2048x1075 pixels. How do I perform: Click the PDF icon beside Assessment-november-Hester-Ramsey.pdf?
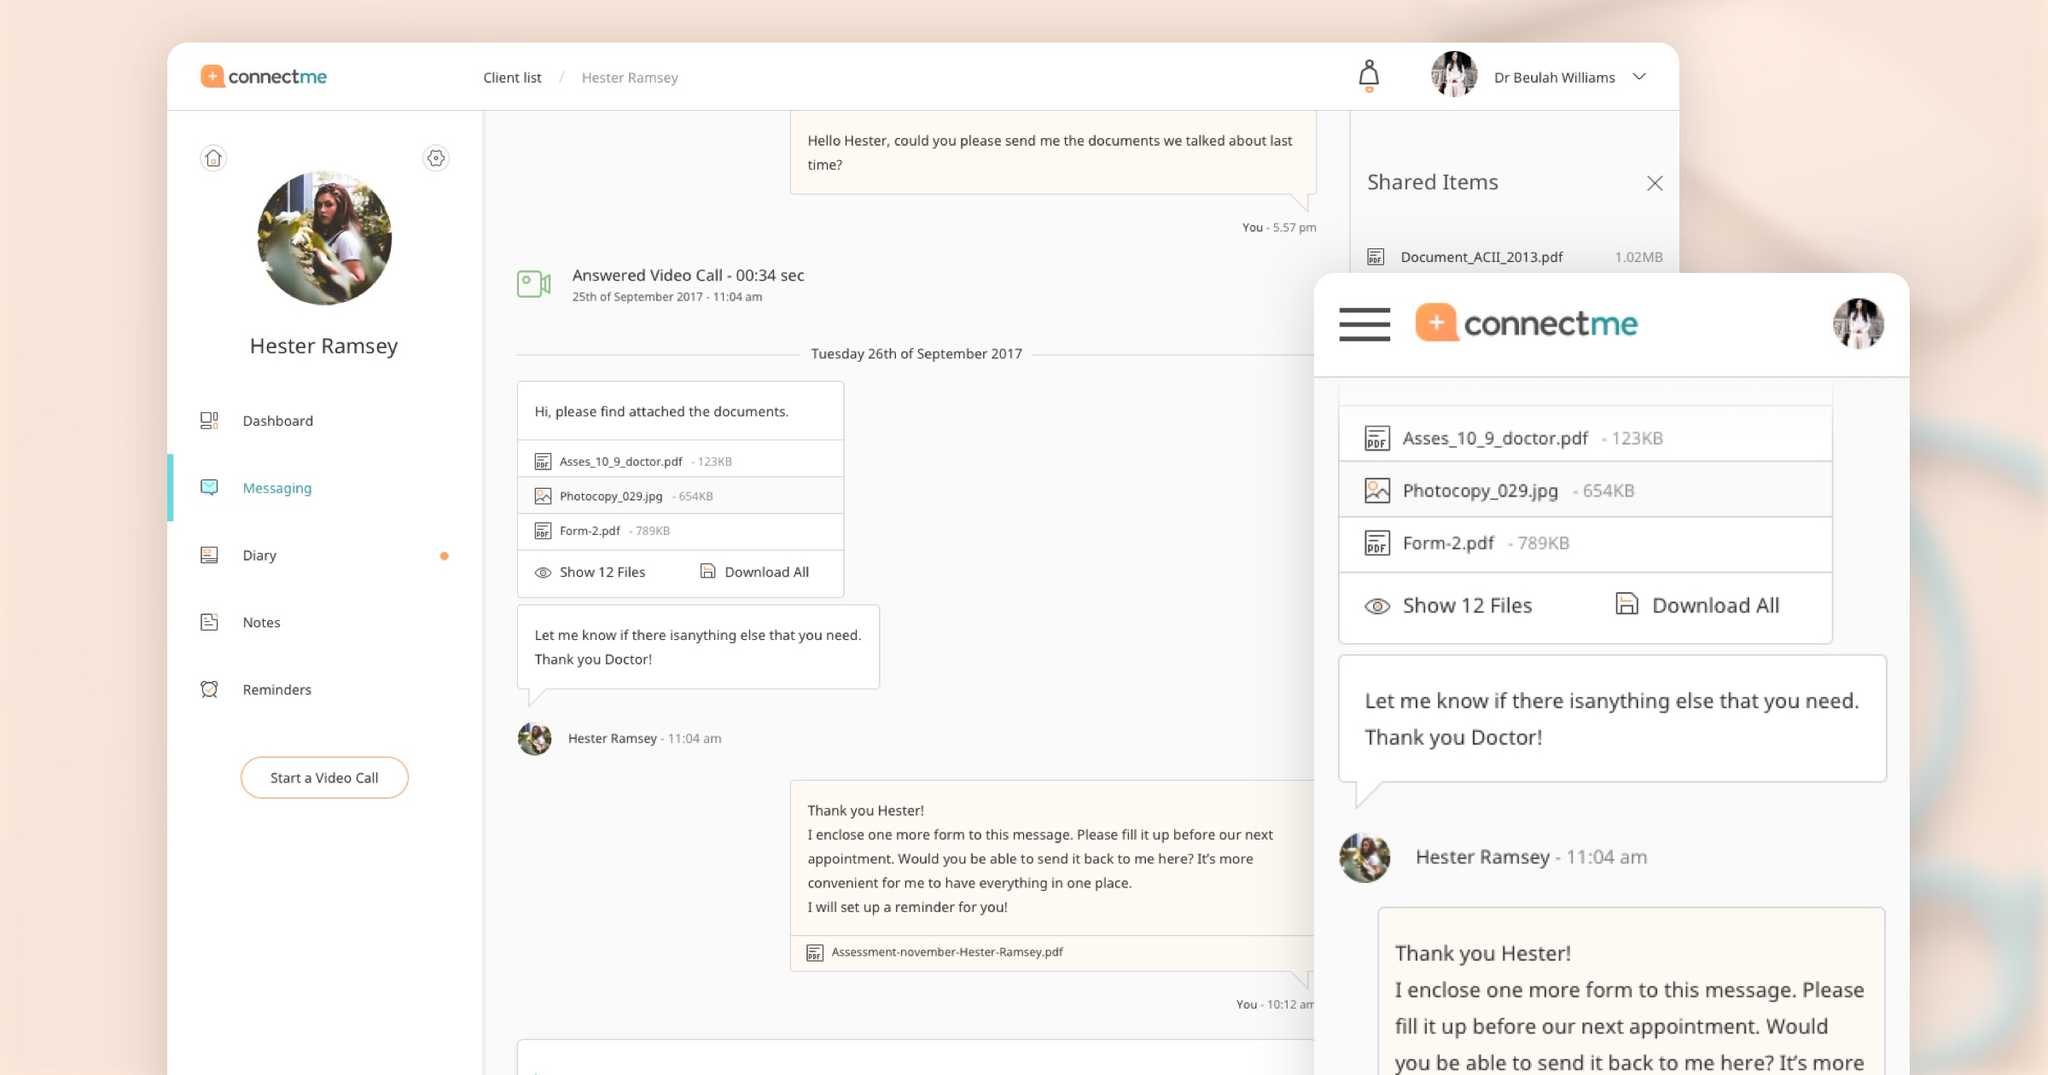click(x=815, y=953)
